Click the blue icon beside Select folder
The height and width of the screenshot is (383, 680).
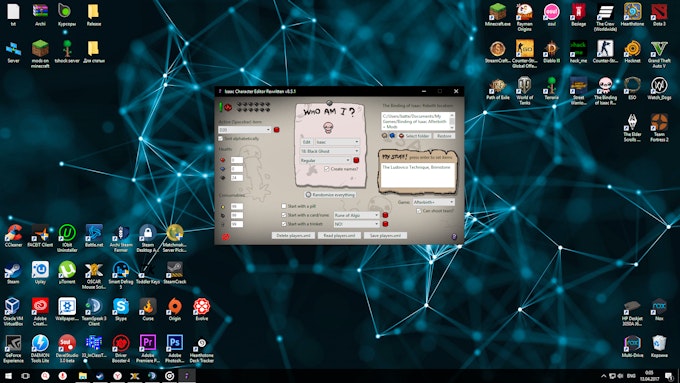392,136
